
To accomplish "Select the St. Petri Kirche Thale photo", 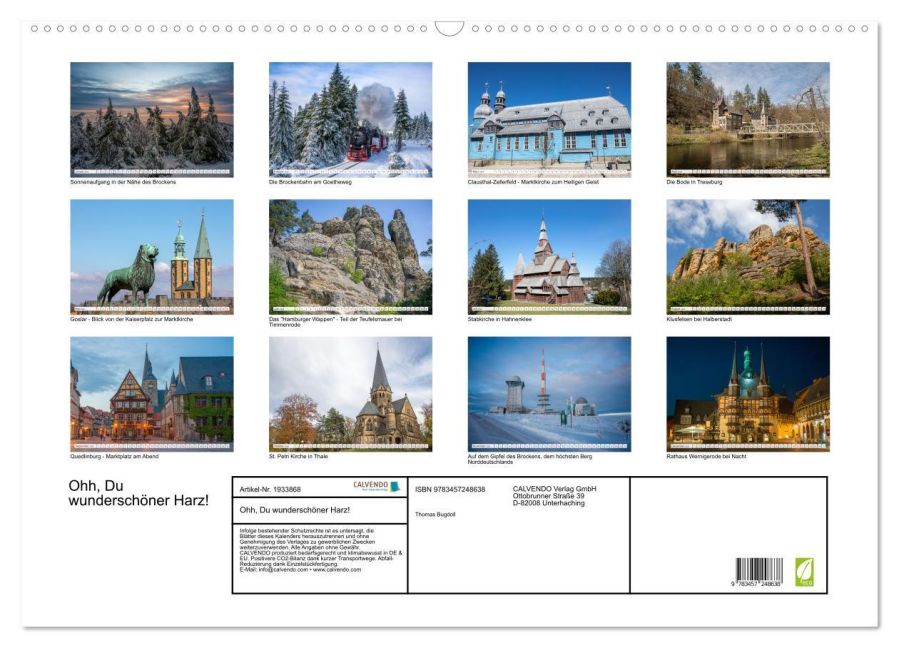I will point(350,393).
